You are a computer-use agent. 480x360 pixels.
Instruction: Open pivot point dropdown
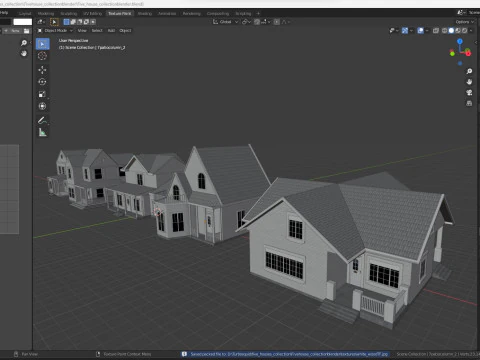point(246,22)
